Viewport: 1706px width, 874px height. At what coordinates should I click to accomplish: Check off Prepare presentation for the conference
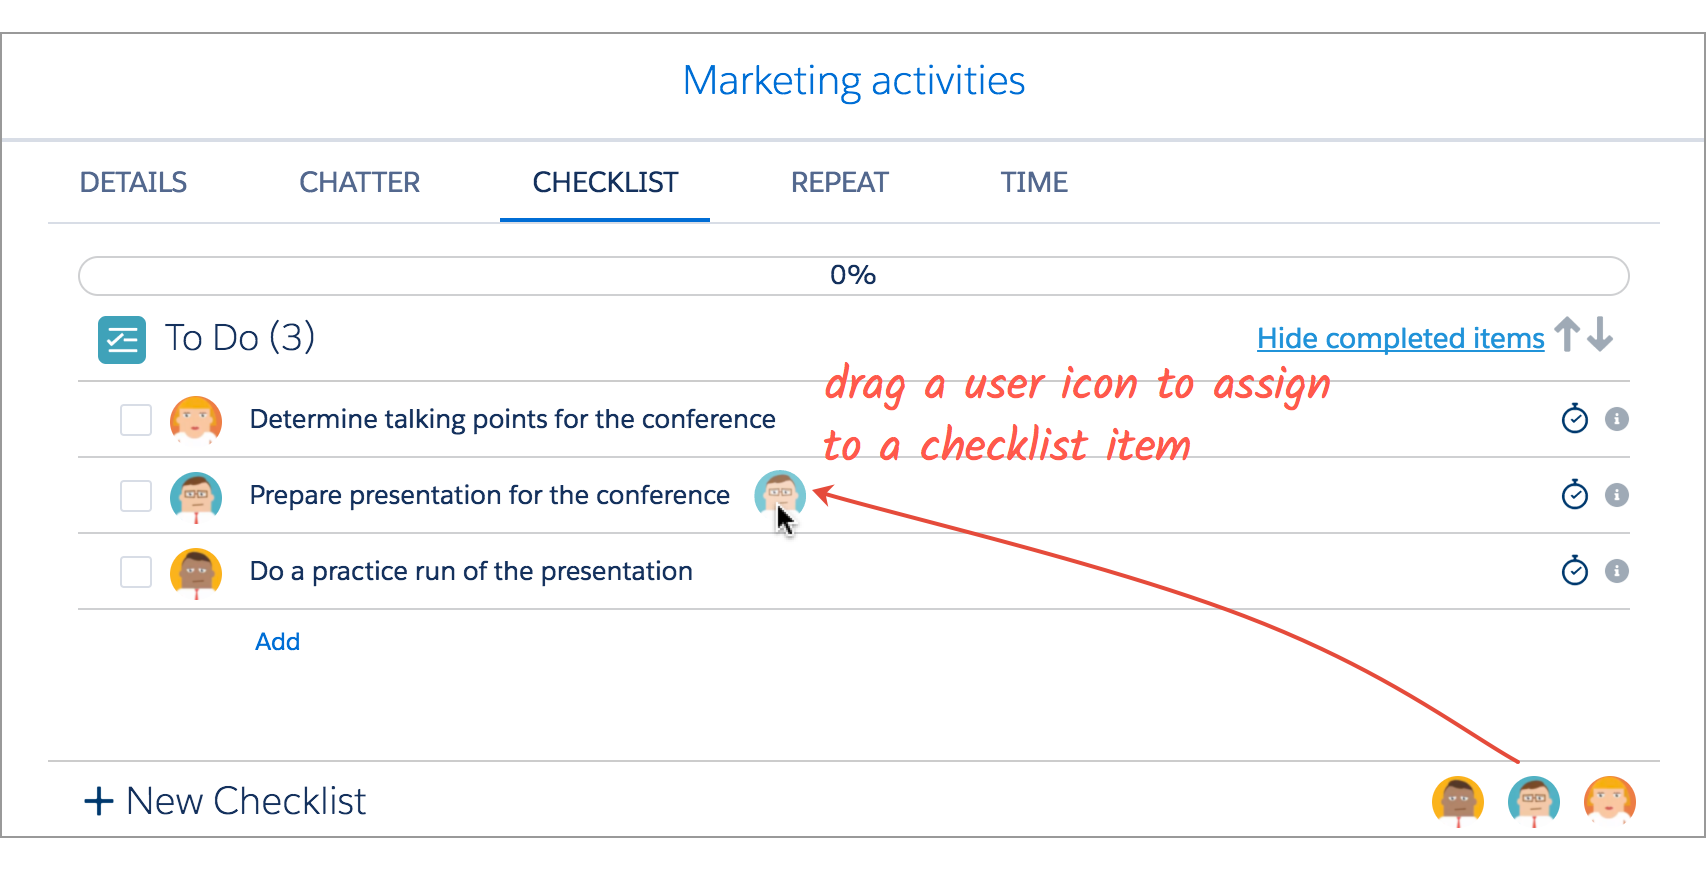tap(136, 496)
